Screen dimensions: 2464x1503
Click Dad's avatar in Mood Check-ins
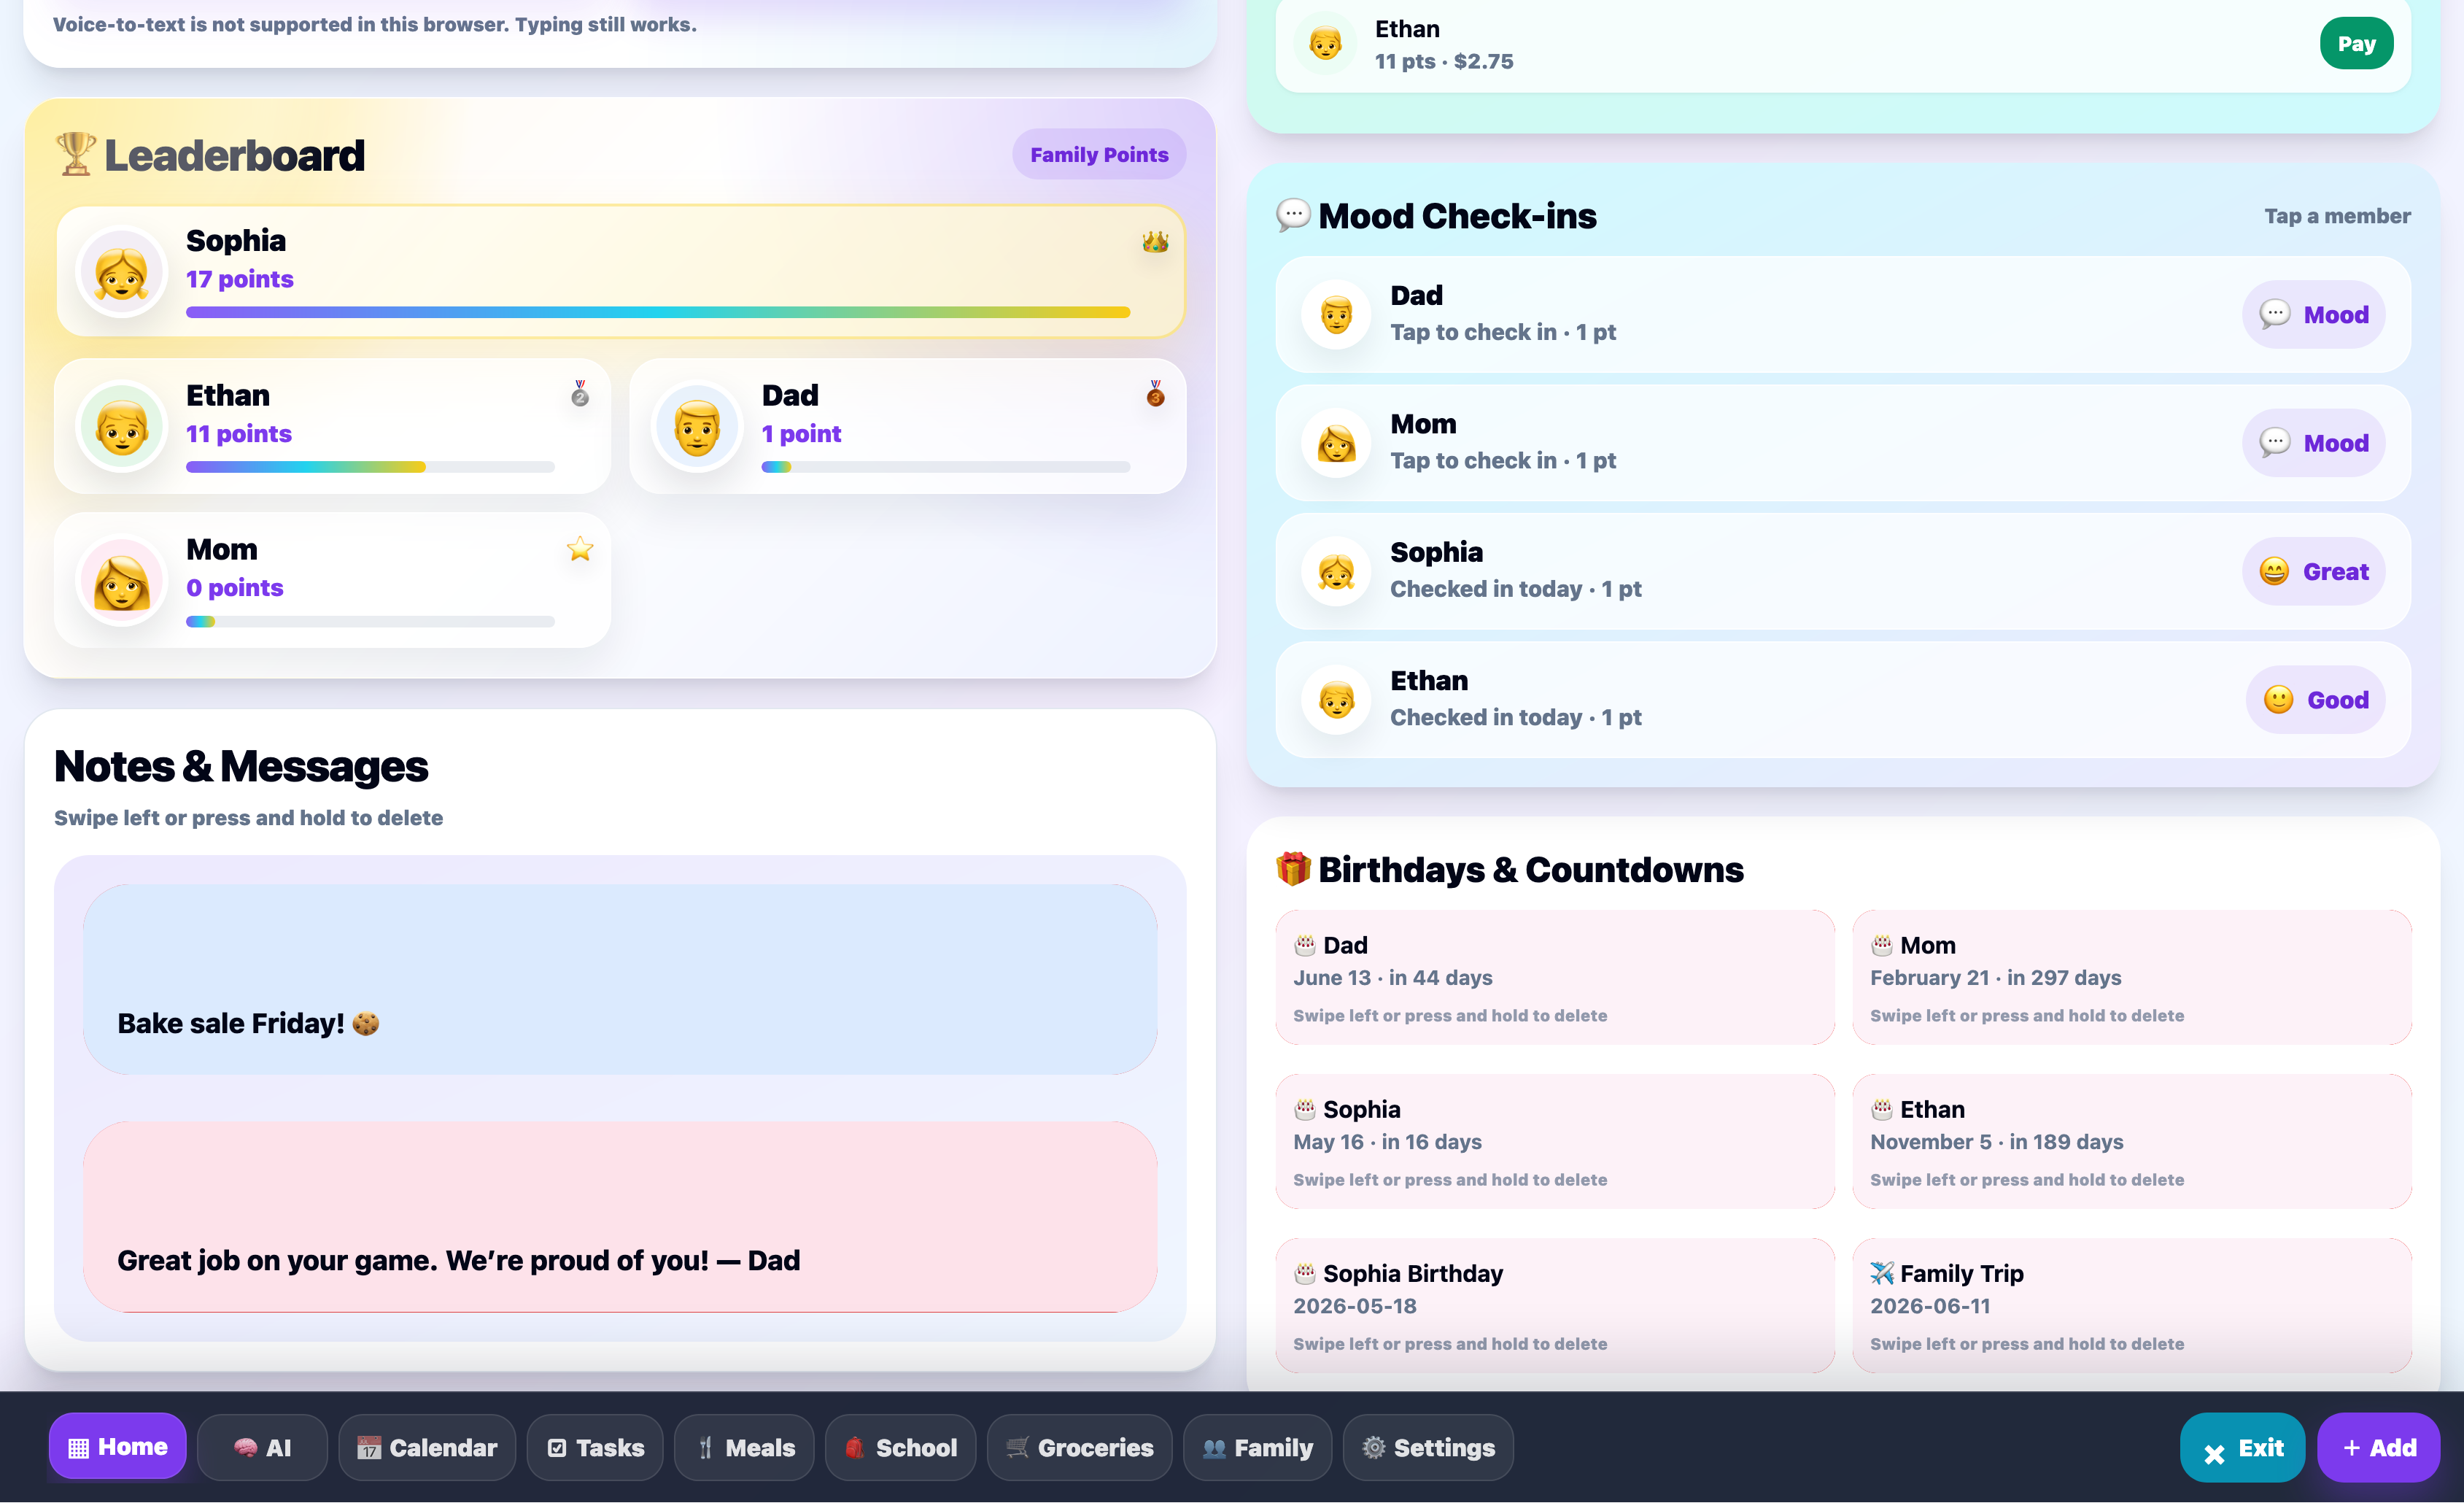tap(1336, 315)
